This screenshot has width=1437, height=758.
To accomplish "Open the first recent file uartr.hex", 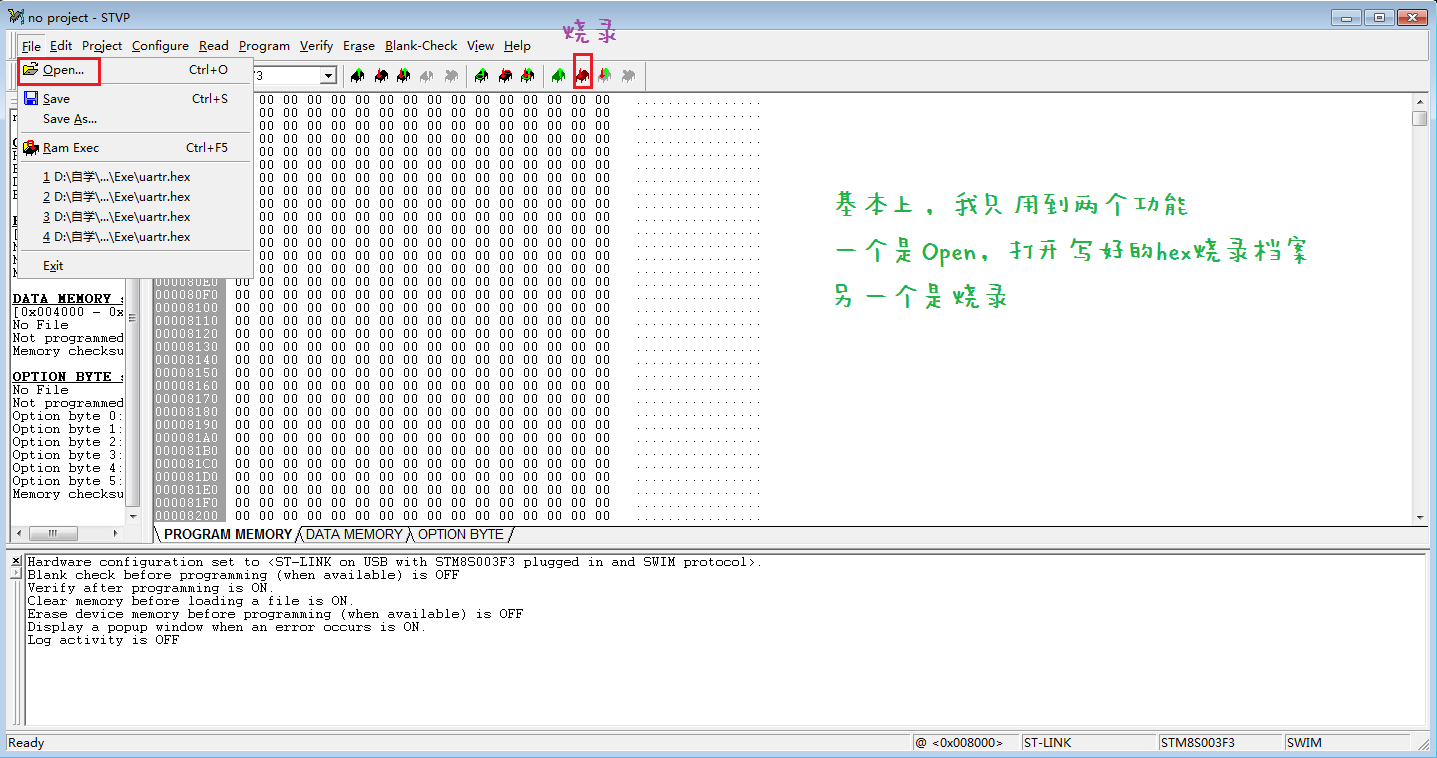I will (x=116, y=177).
